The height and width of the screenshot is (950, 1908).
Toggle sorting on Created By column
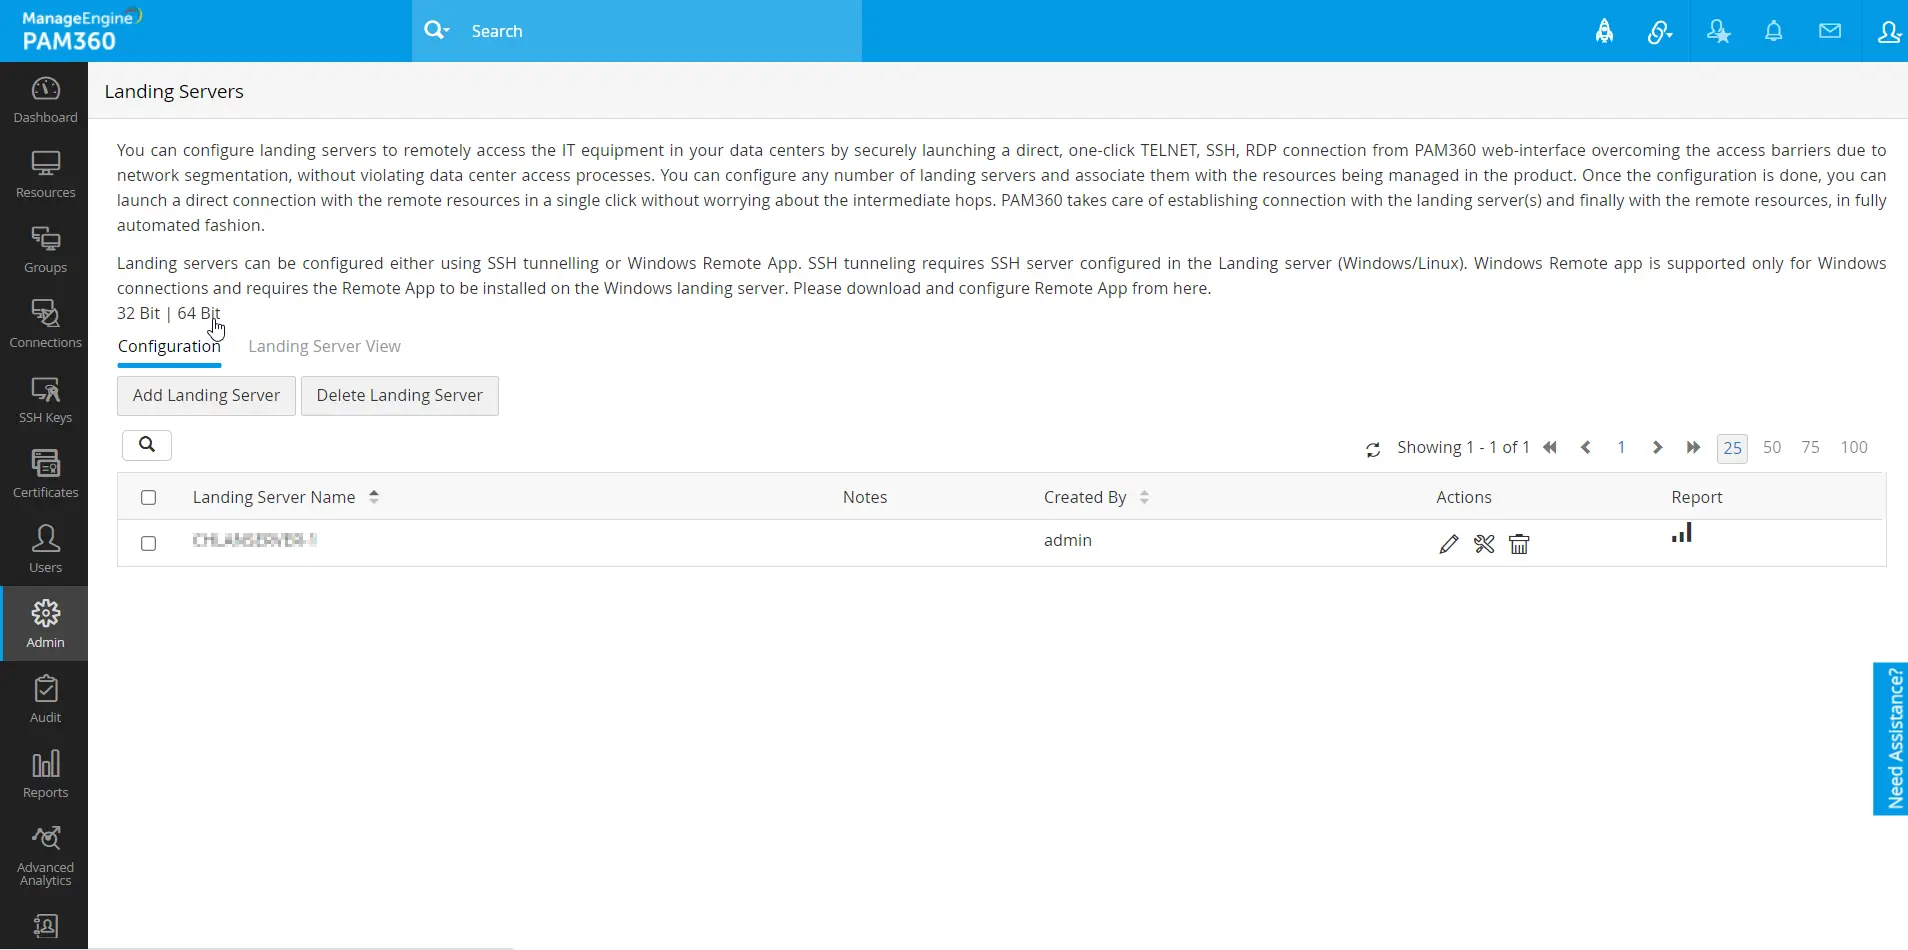1146,497
